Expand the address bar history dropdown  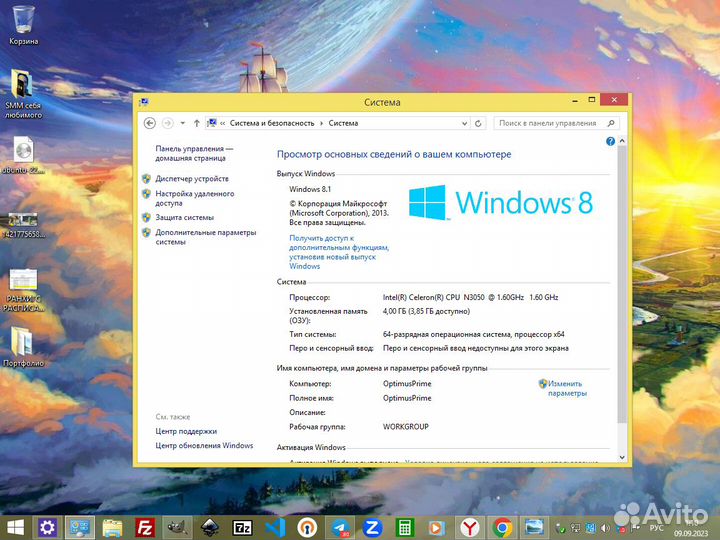click(465, 123)
